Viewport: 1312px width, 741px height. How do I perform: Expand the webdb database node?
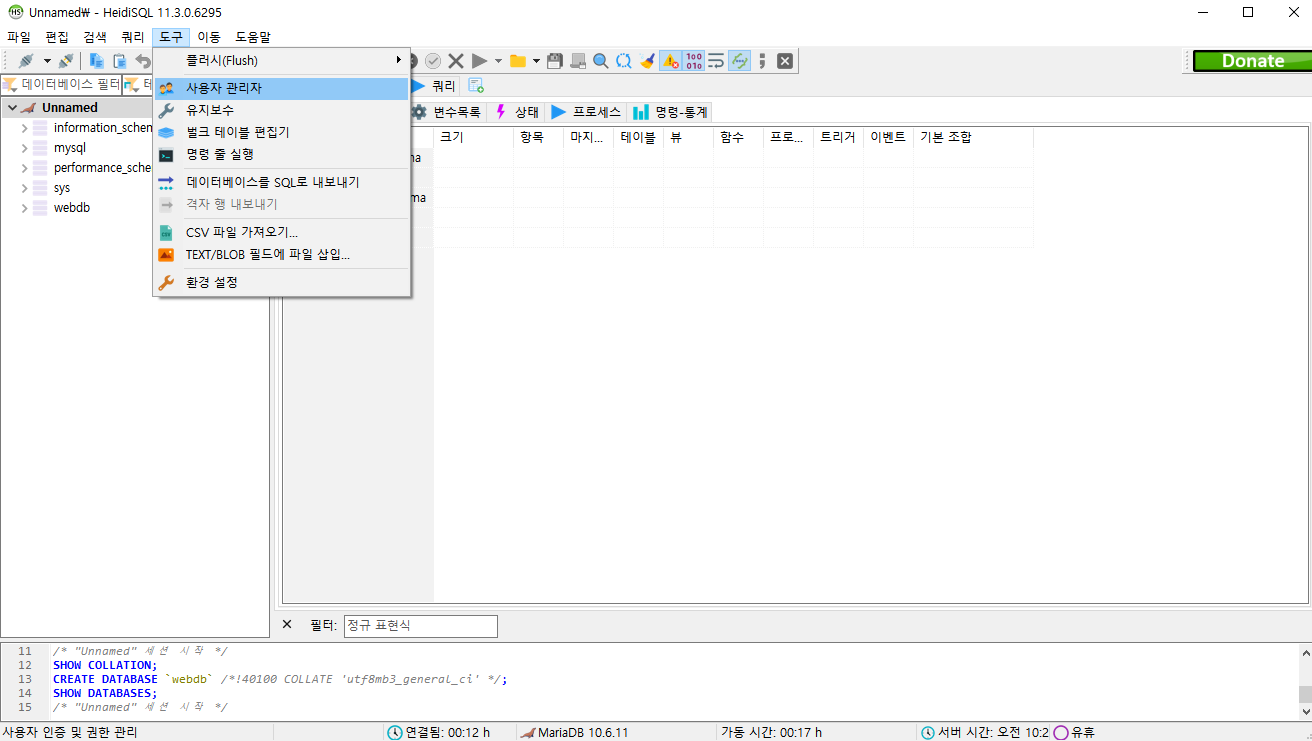click(x=25, y=208)
